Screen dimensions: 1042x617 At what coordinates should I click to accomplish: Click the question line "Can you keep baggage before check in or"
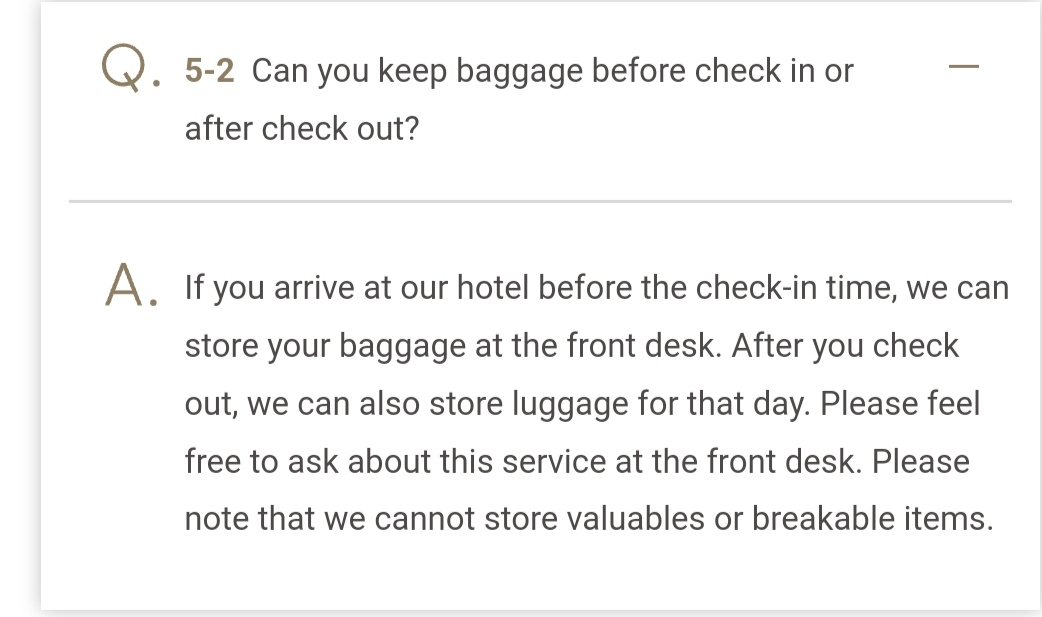(x=552, y=72)
